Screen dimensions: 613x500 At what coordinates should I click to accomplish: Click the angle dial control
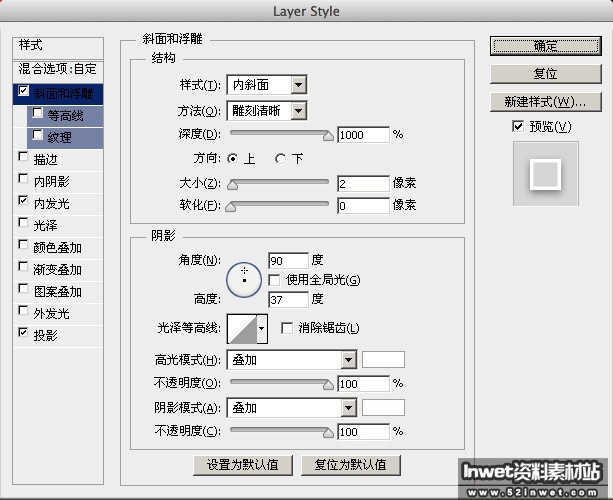(x=244, y=280)
